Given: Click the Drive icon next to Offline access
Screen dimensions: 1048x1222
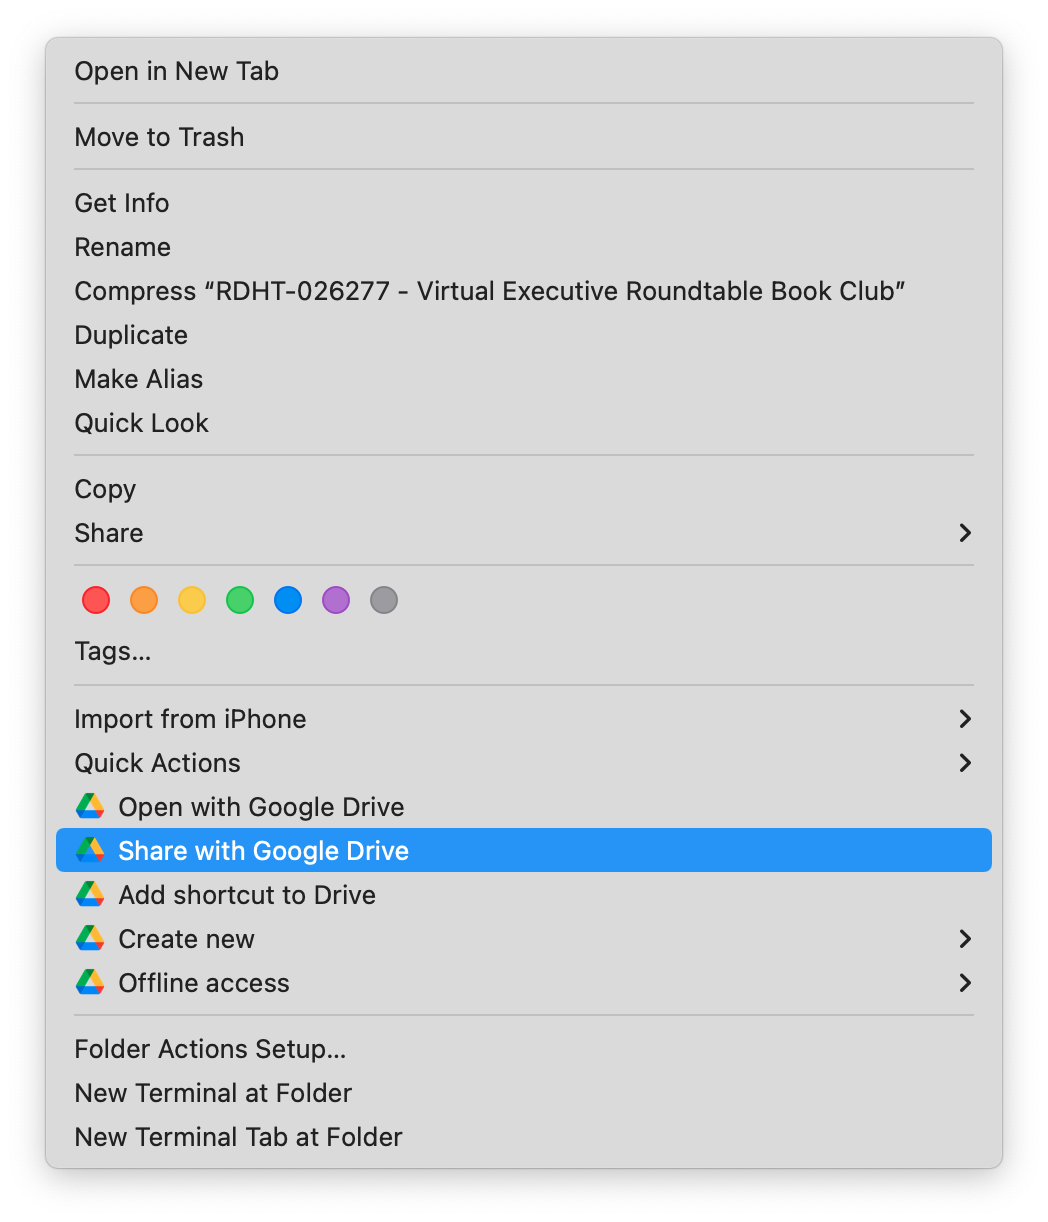Looking at the screenshot, I should [90, 983].
